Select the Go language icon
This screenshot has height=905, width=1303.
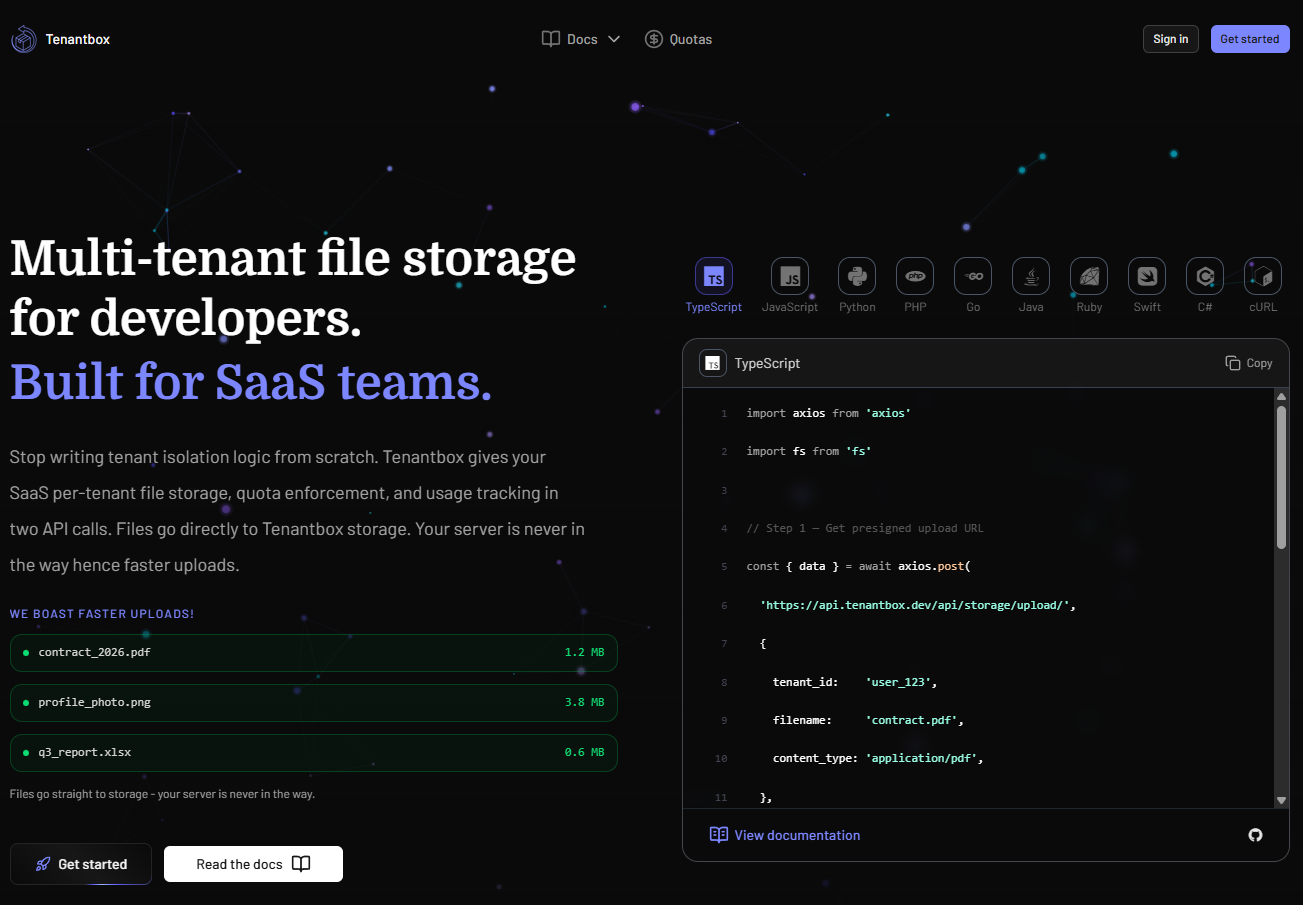(973, 276)
